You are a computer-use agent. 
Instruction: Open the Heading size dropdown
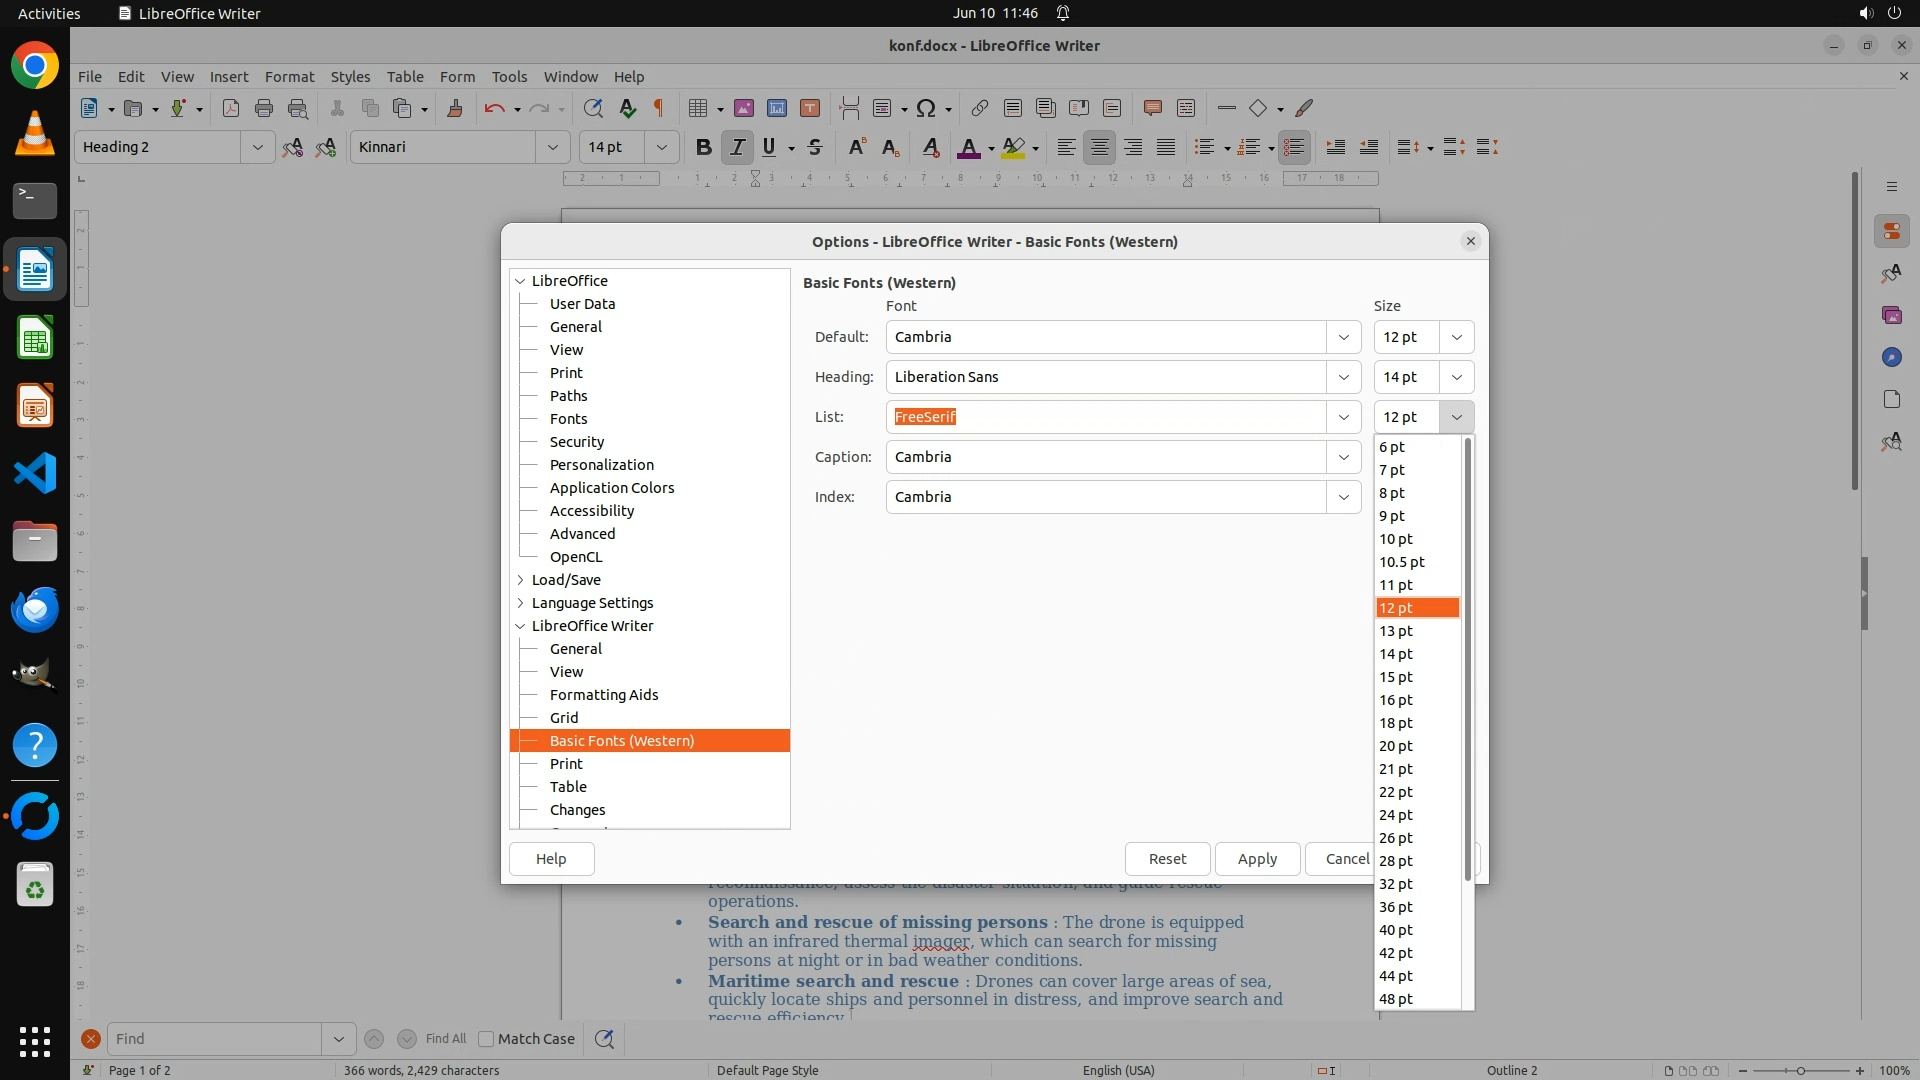1456,377
